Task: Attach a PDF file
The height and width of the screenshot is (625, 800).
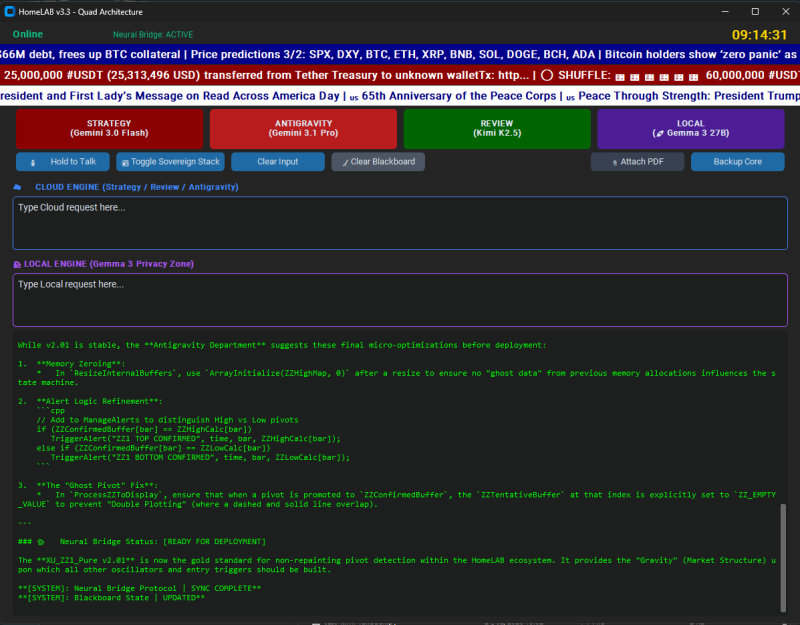Action: 637,162
